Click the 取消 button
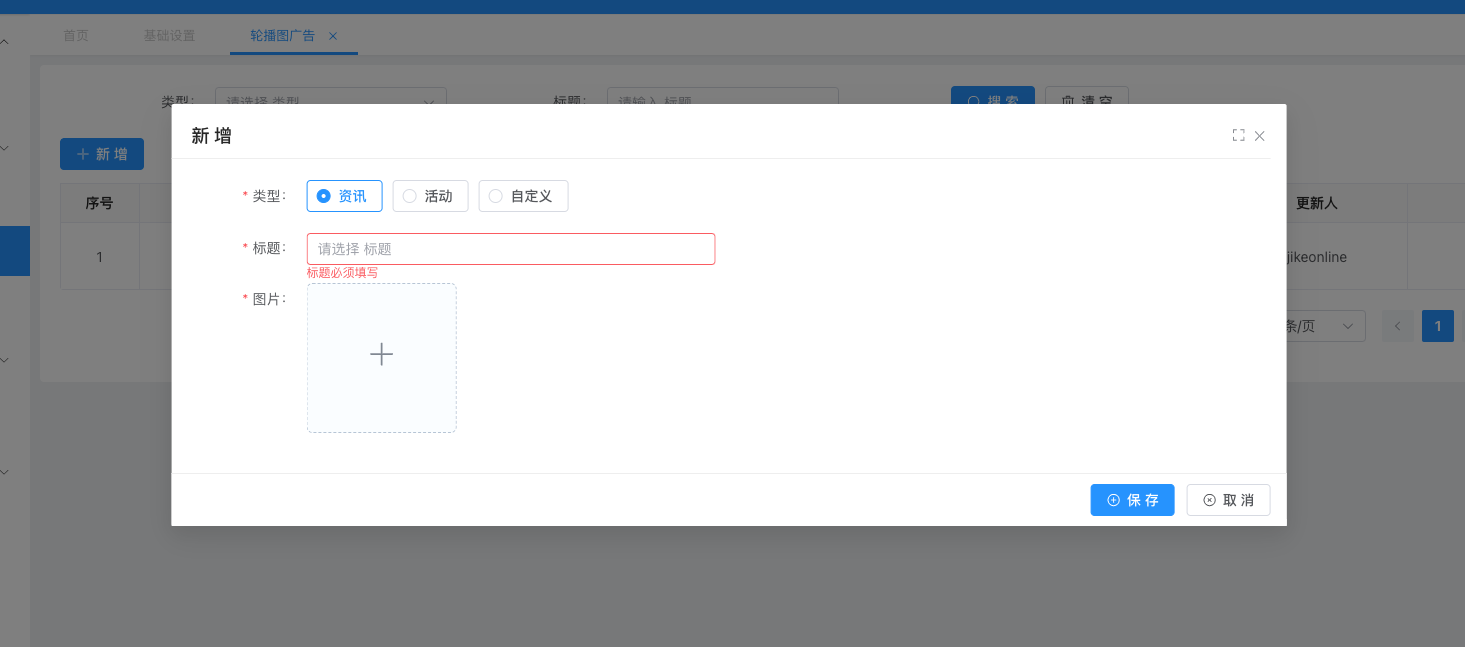 1228,500
